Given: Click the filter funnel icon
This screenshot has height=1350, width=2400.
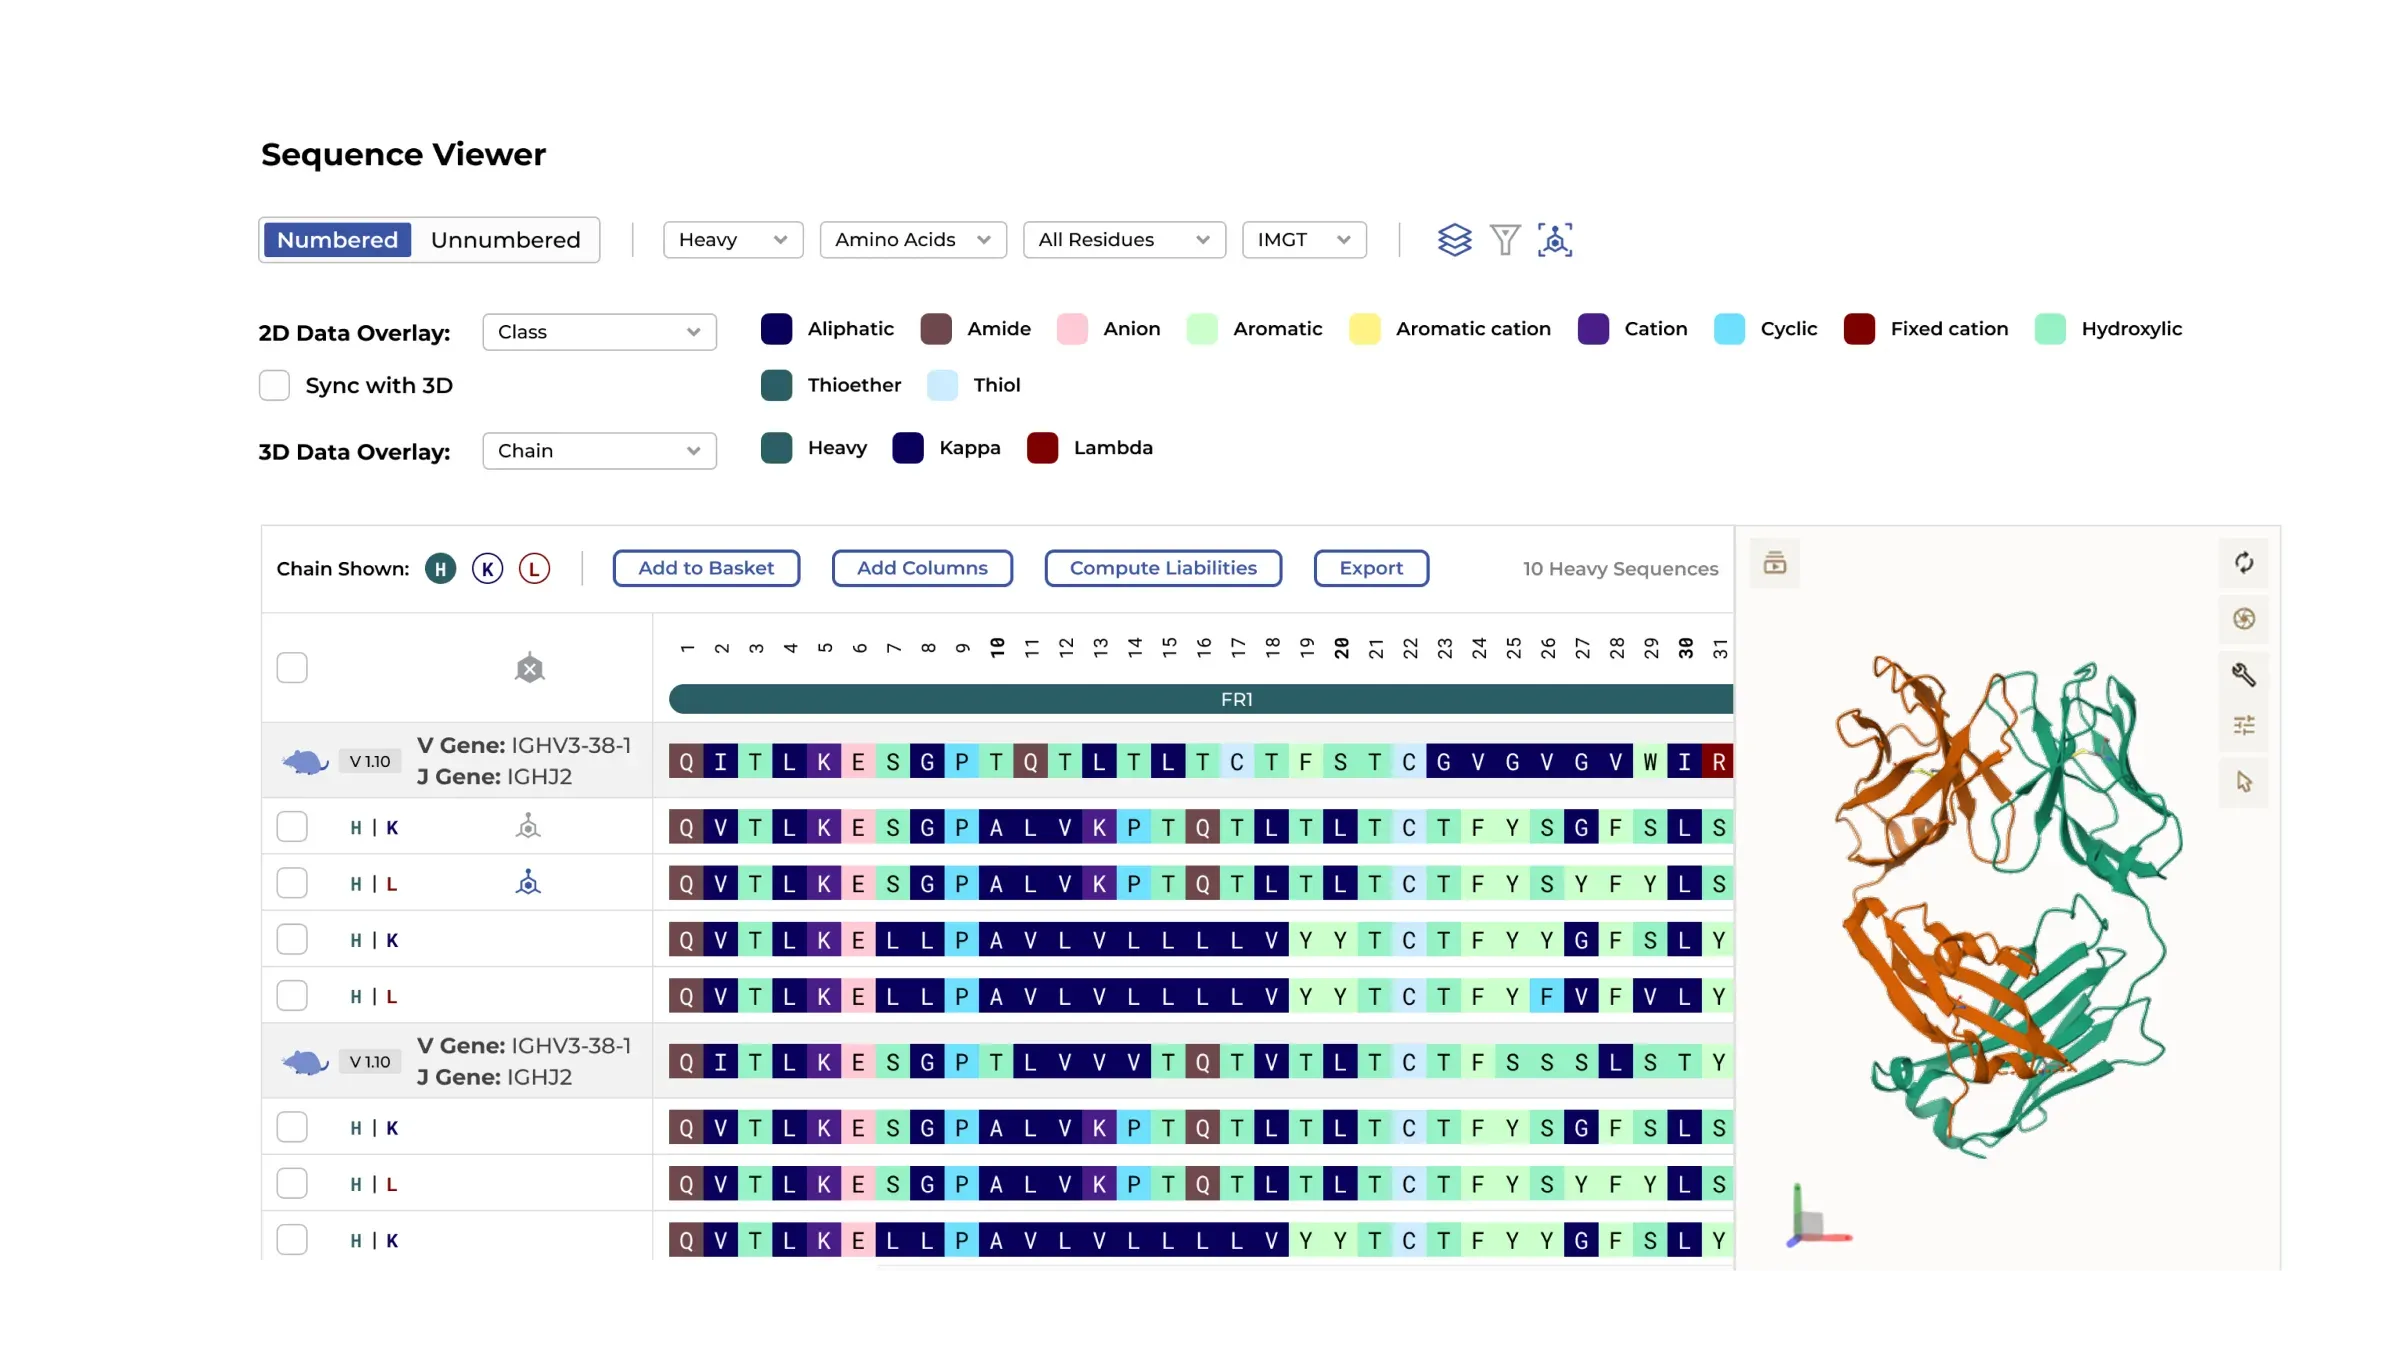Looking at the screenshot, I should click(1504, 240).
